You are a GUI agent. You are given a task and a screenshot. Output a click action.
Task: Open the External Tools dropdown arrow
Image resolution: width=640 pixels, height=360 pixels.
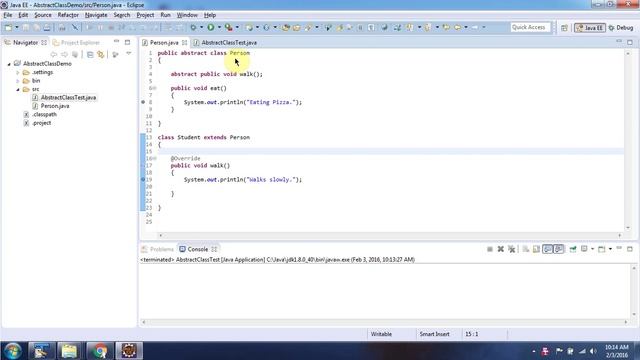237,27
